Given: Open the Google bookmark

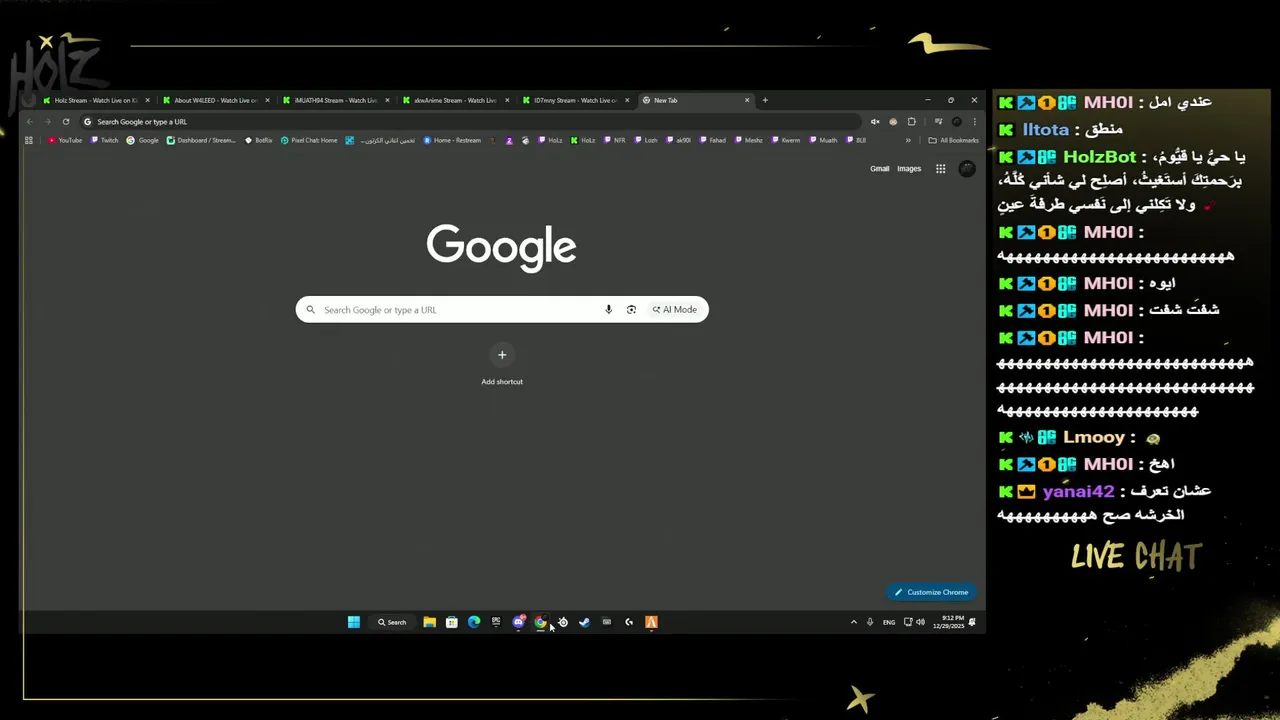Looking at the screenshot, I should pos(143,140).
